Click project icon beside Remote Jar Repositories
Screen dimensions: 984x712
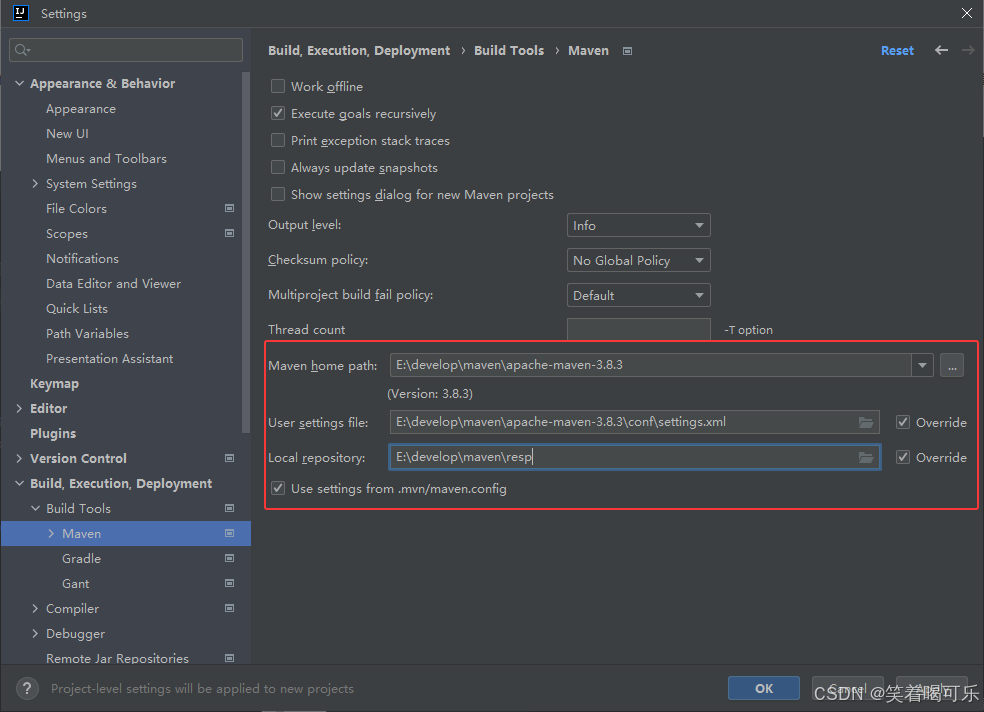coord(230,658)
